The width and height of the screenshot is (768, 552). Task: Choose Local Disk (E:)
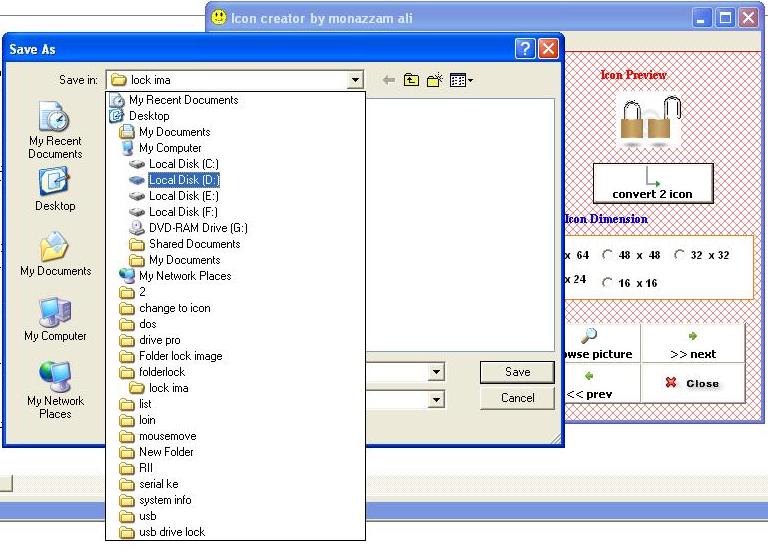pos(236,196)
